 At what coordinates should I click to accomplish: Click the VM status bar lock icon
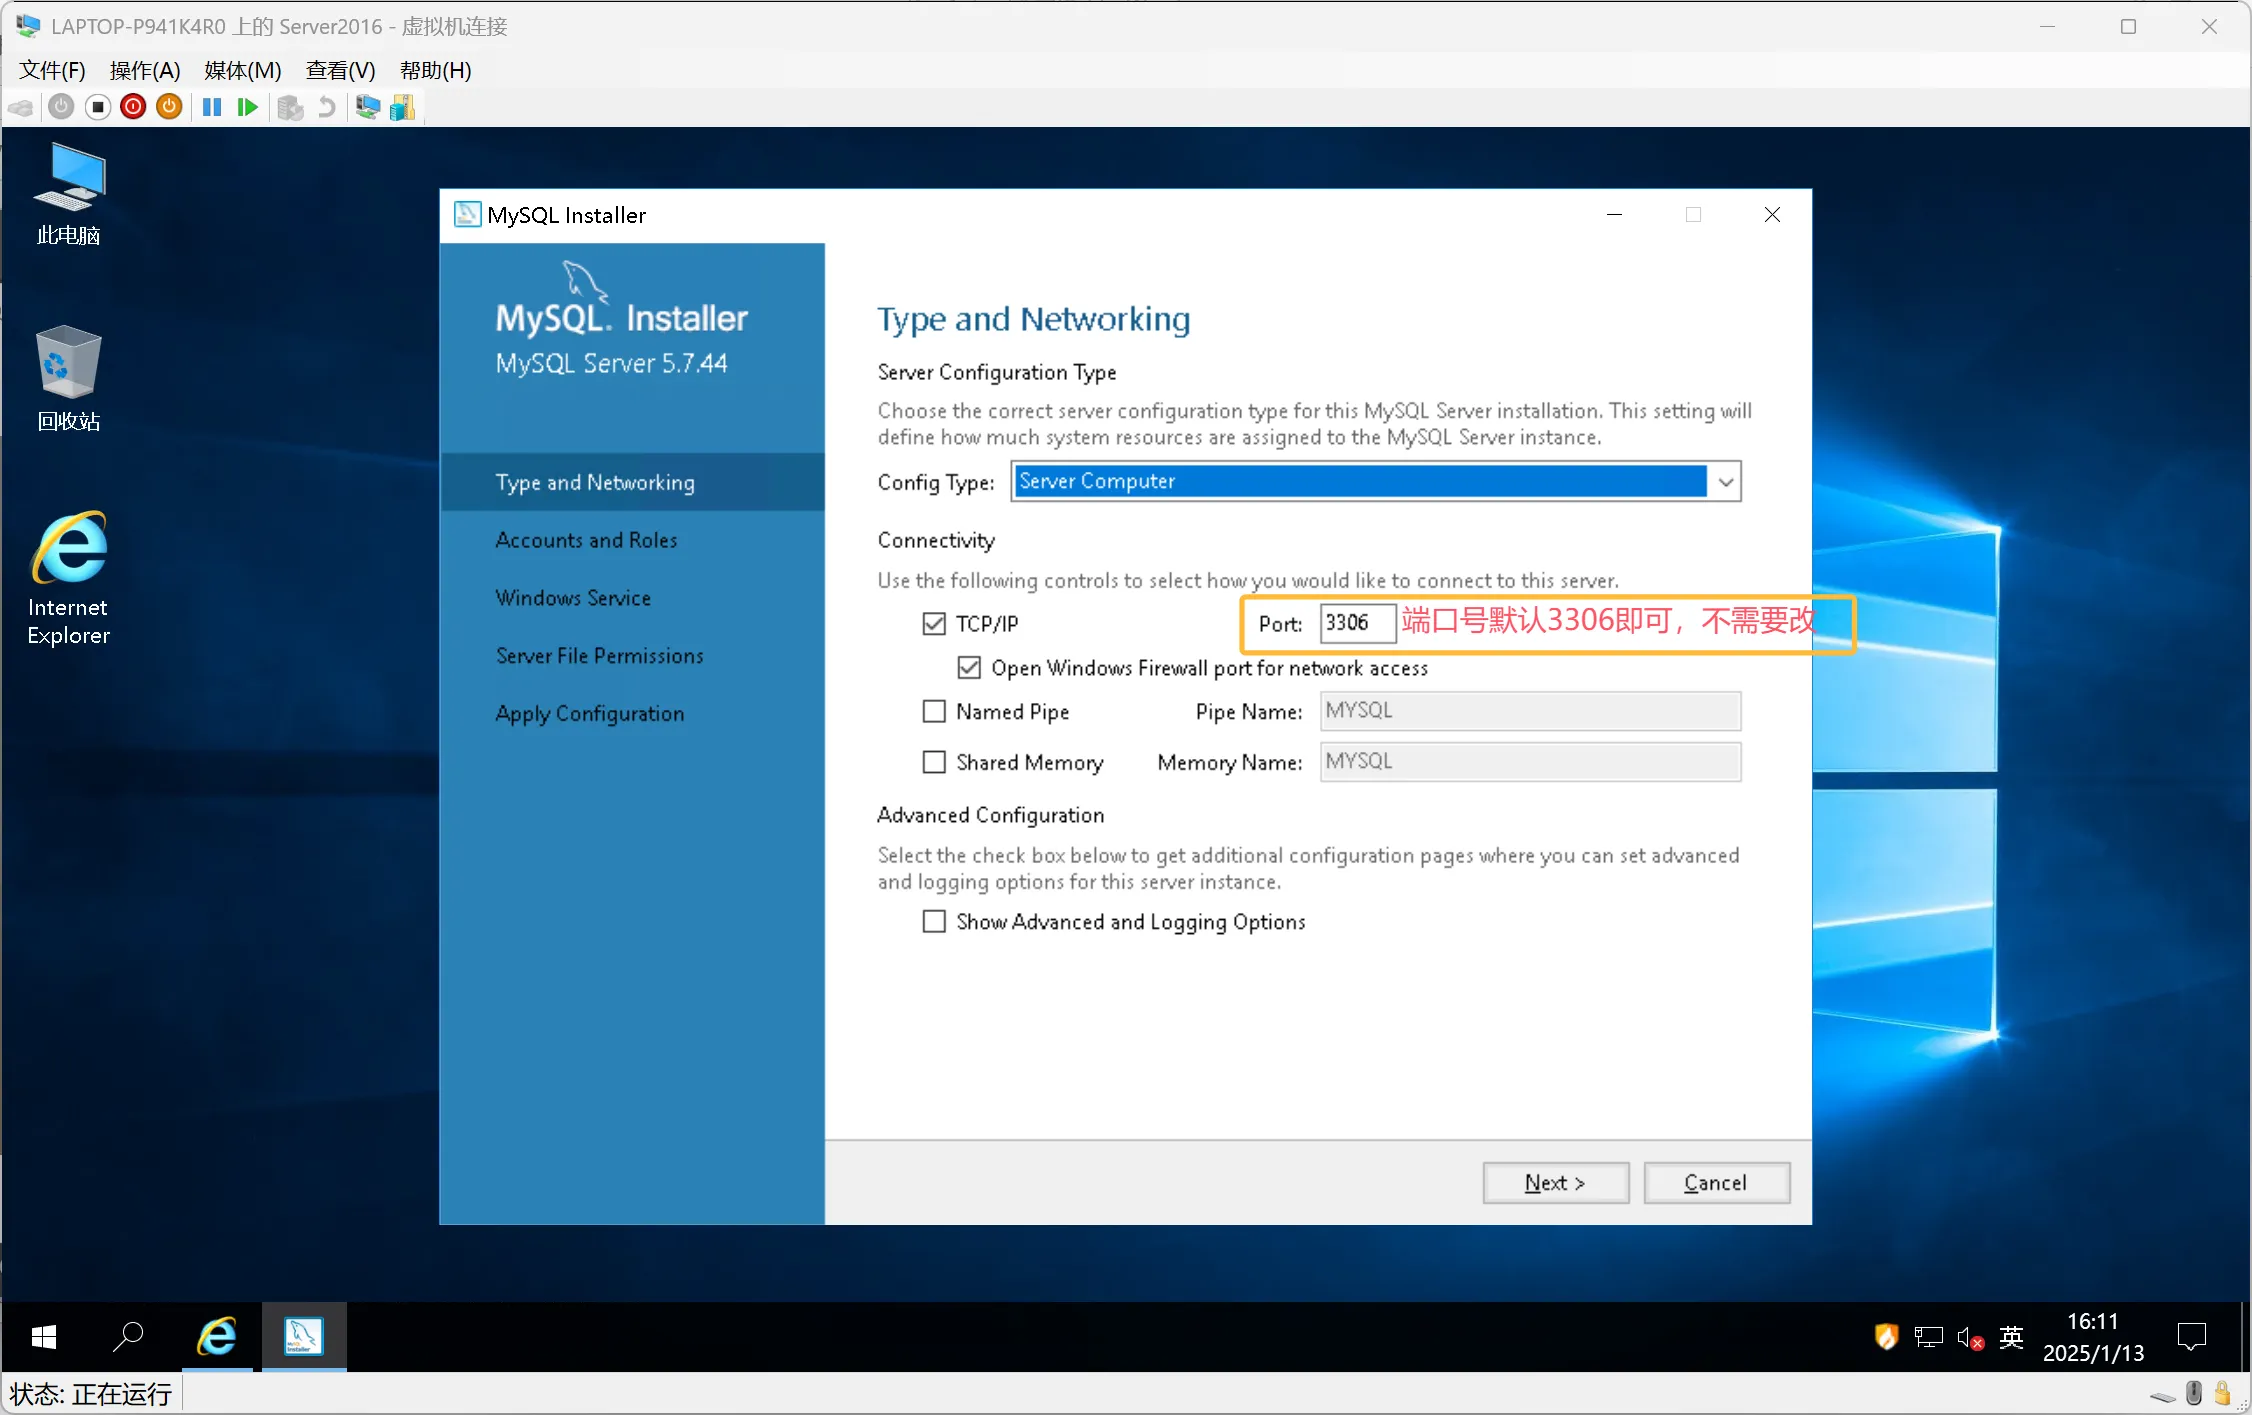point(2222,1394)
